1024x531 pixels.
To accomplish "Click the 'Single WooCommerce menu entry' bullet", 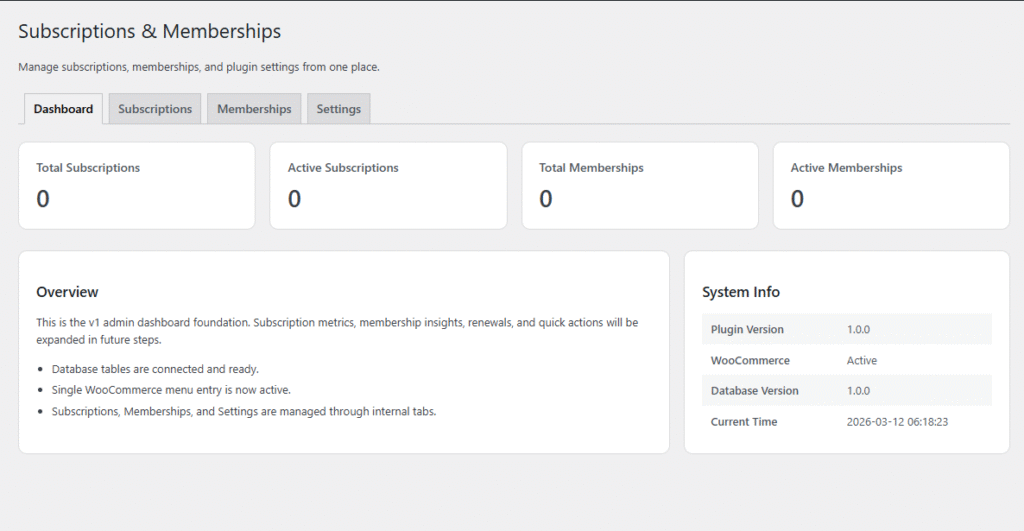I will [171, 389].
